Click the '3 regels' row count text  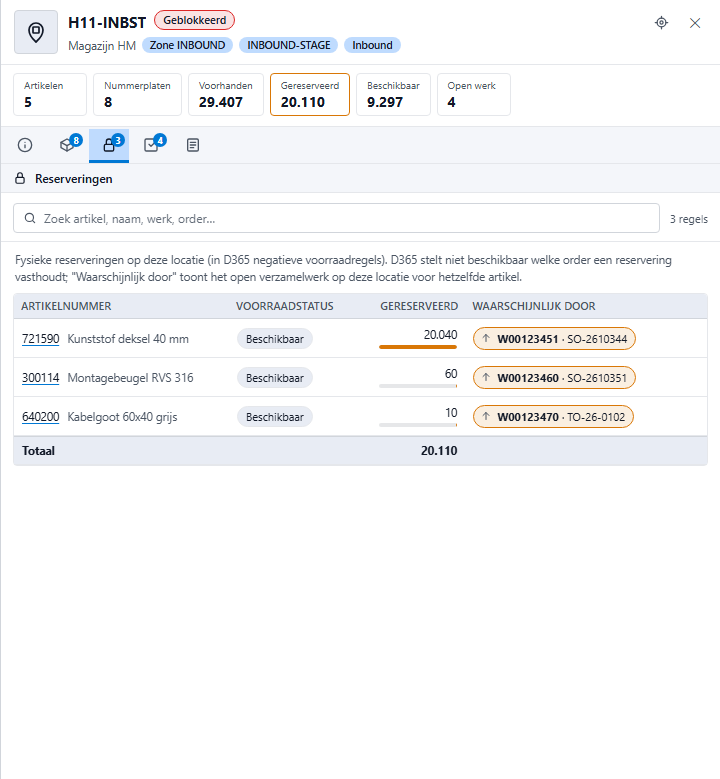pos(689,219)
